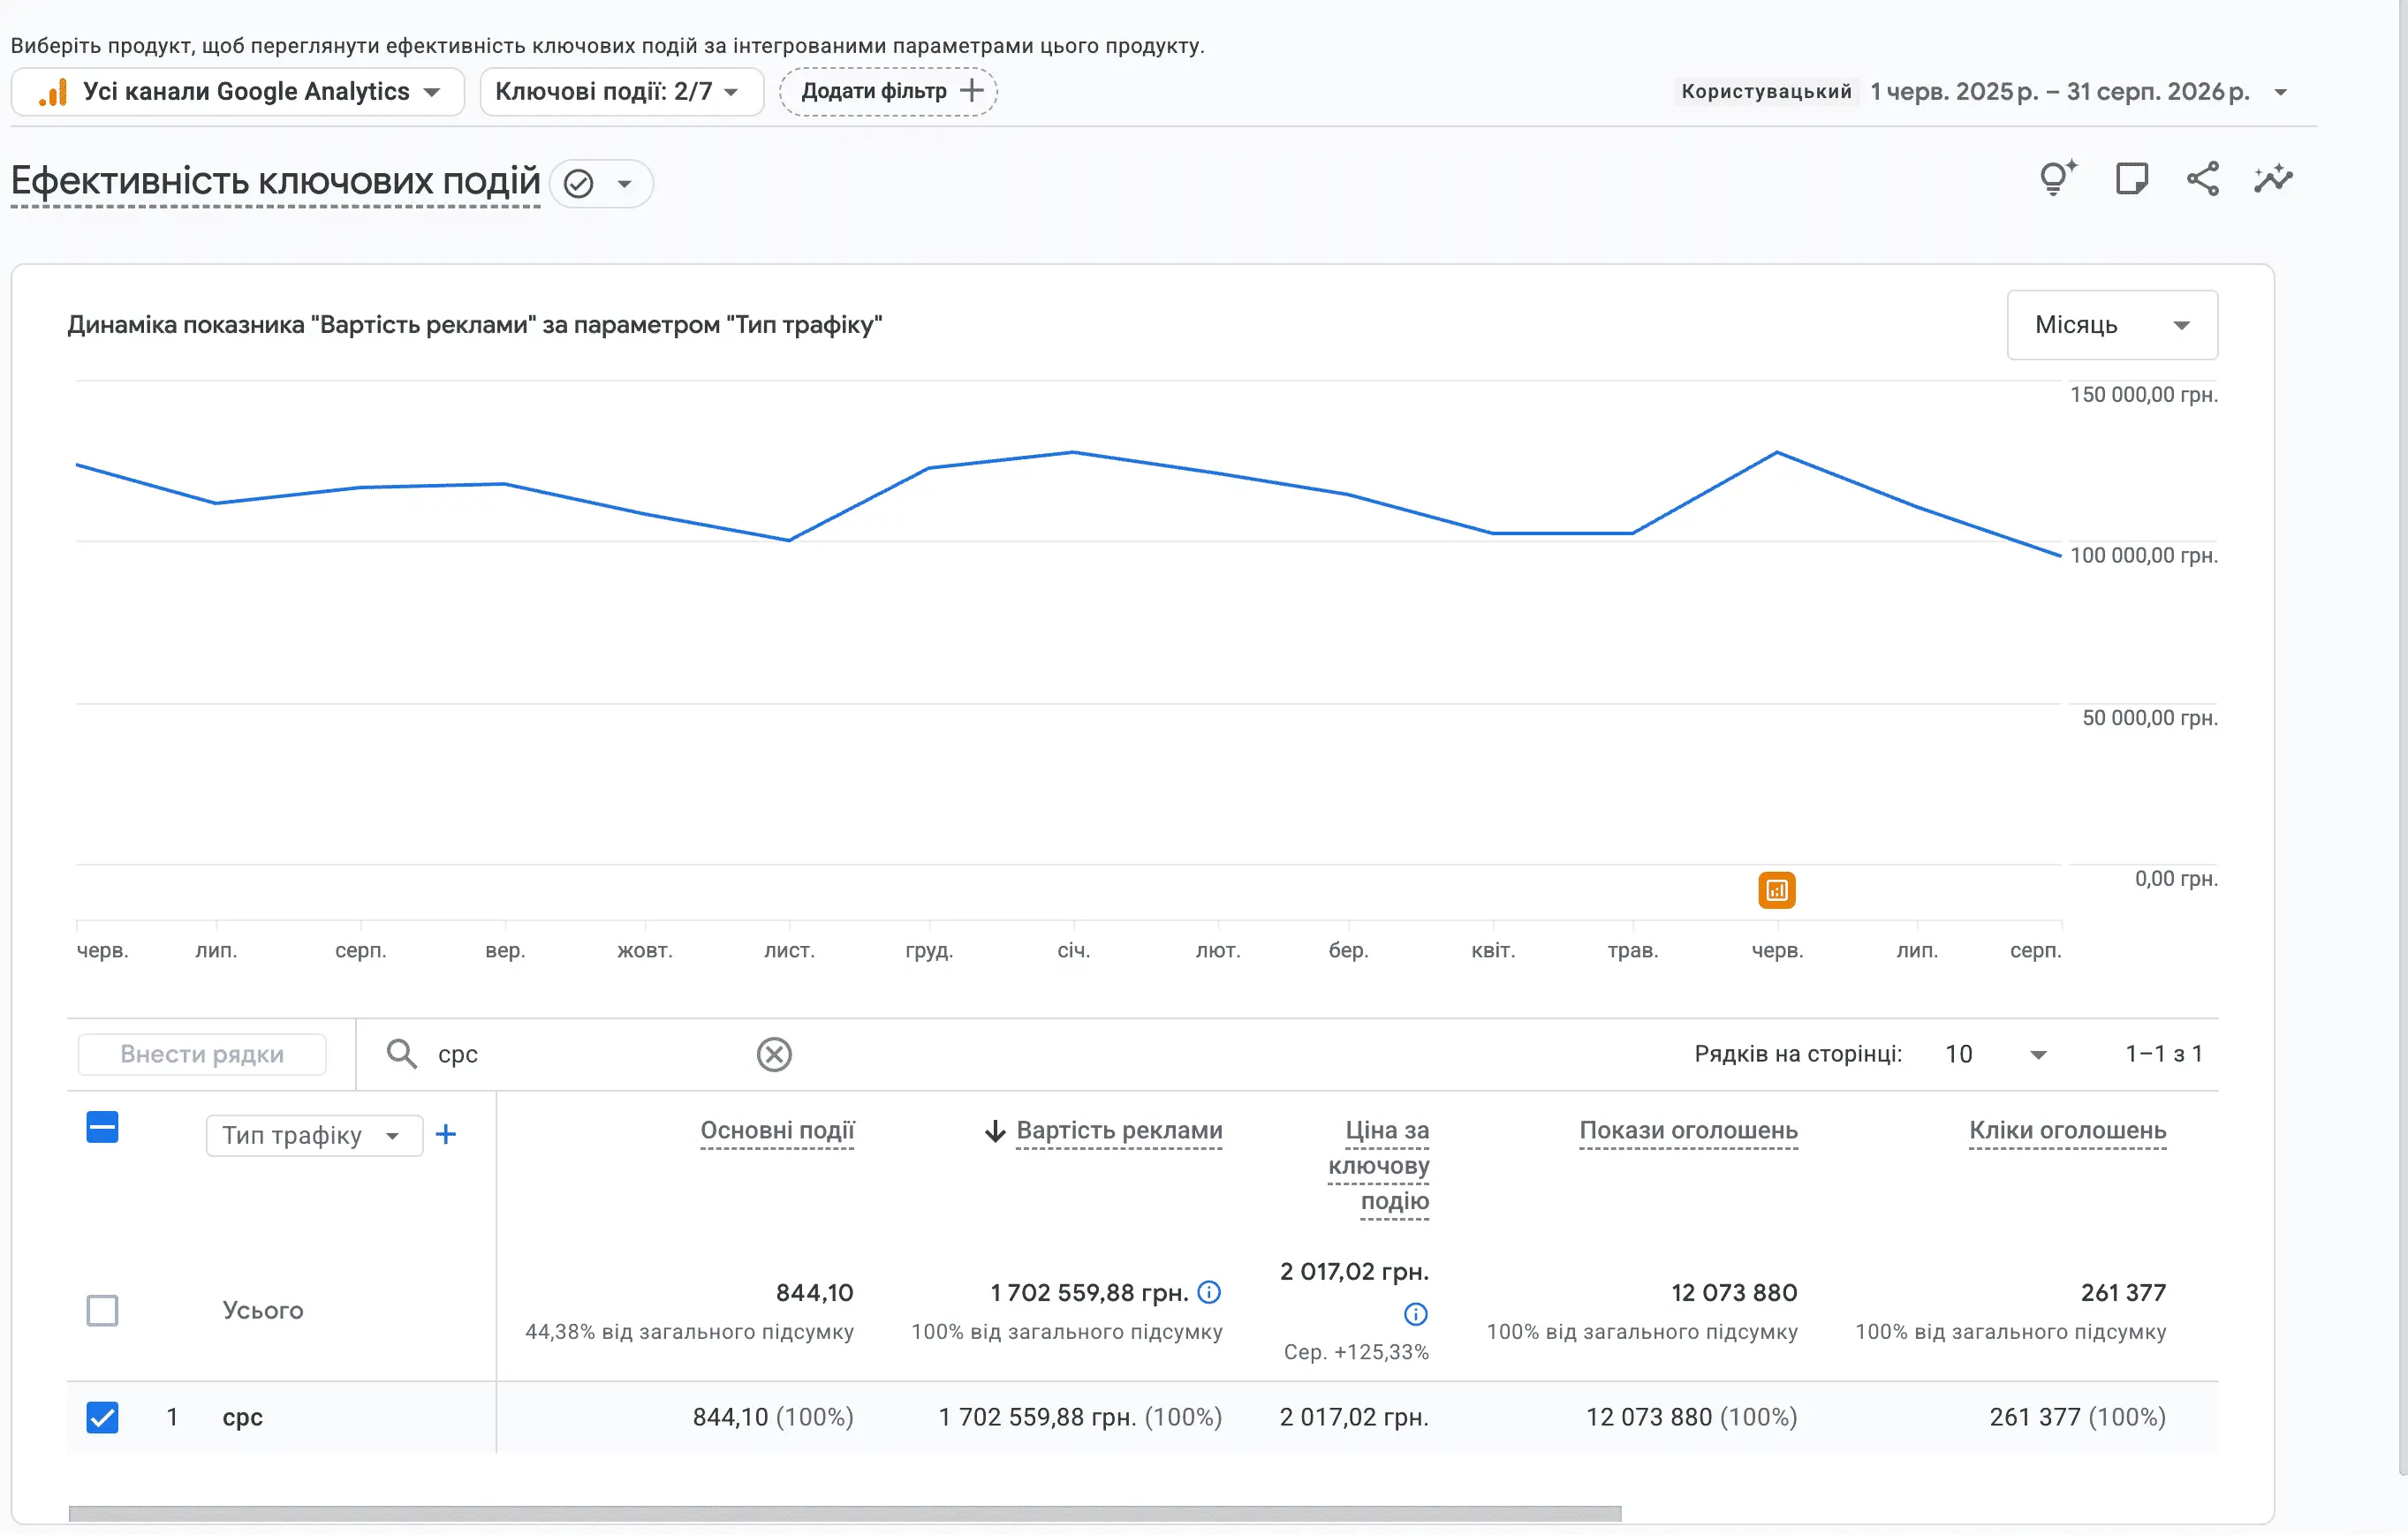Click the Користувацький label
The height and width of the screenshot is (1535, 2408).
click(1766, 92)
